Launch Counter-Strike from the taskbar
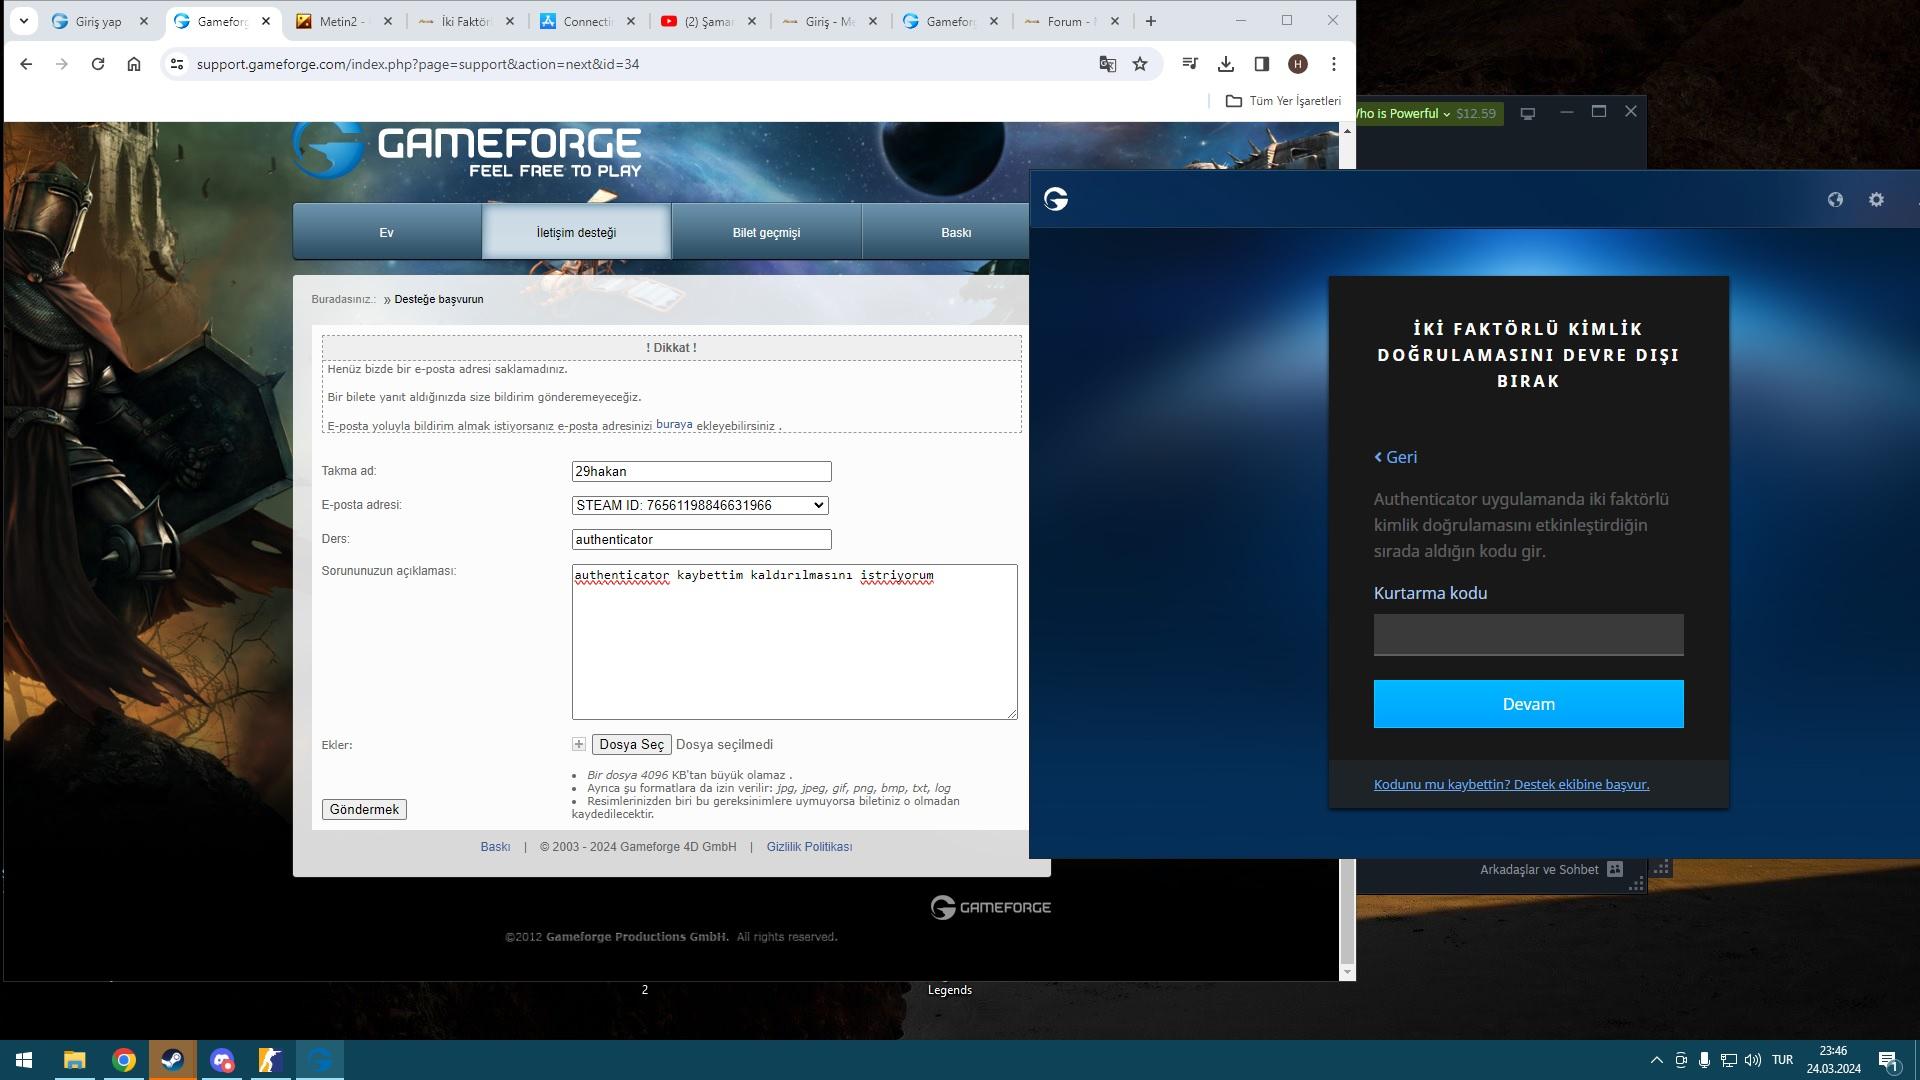Image resolution: width=1920 pixels, height=1080 pixels. click(x=269, y=1060)
